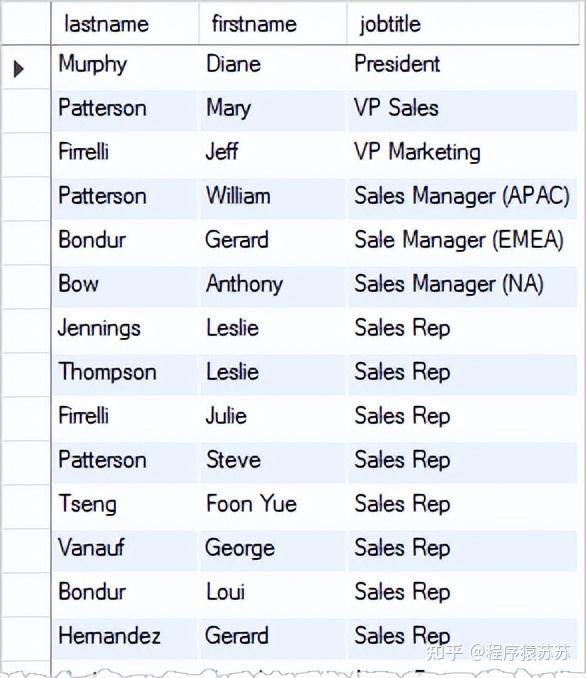586x678 pixels.
Task: Click the current row arrow indicator
Action: click(19, 69)
